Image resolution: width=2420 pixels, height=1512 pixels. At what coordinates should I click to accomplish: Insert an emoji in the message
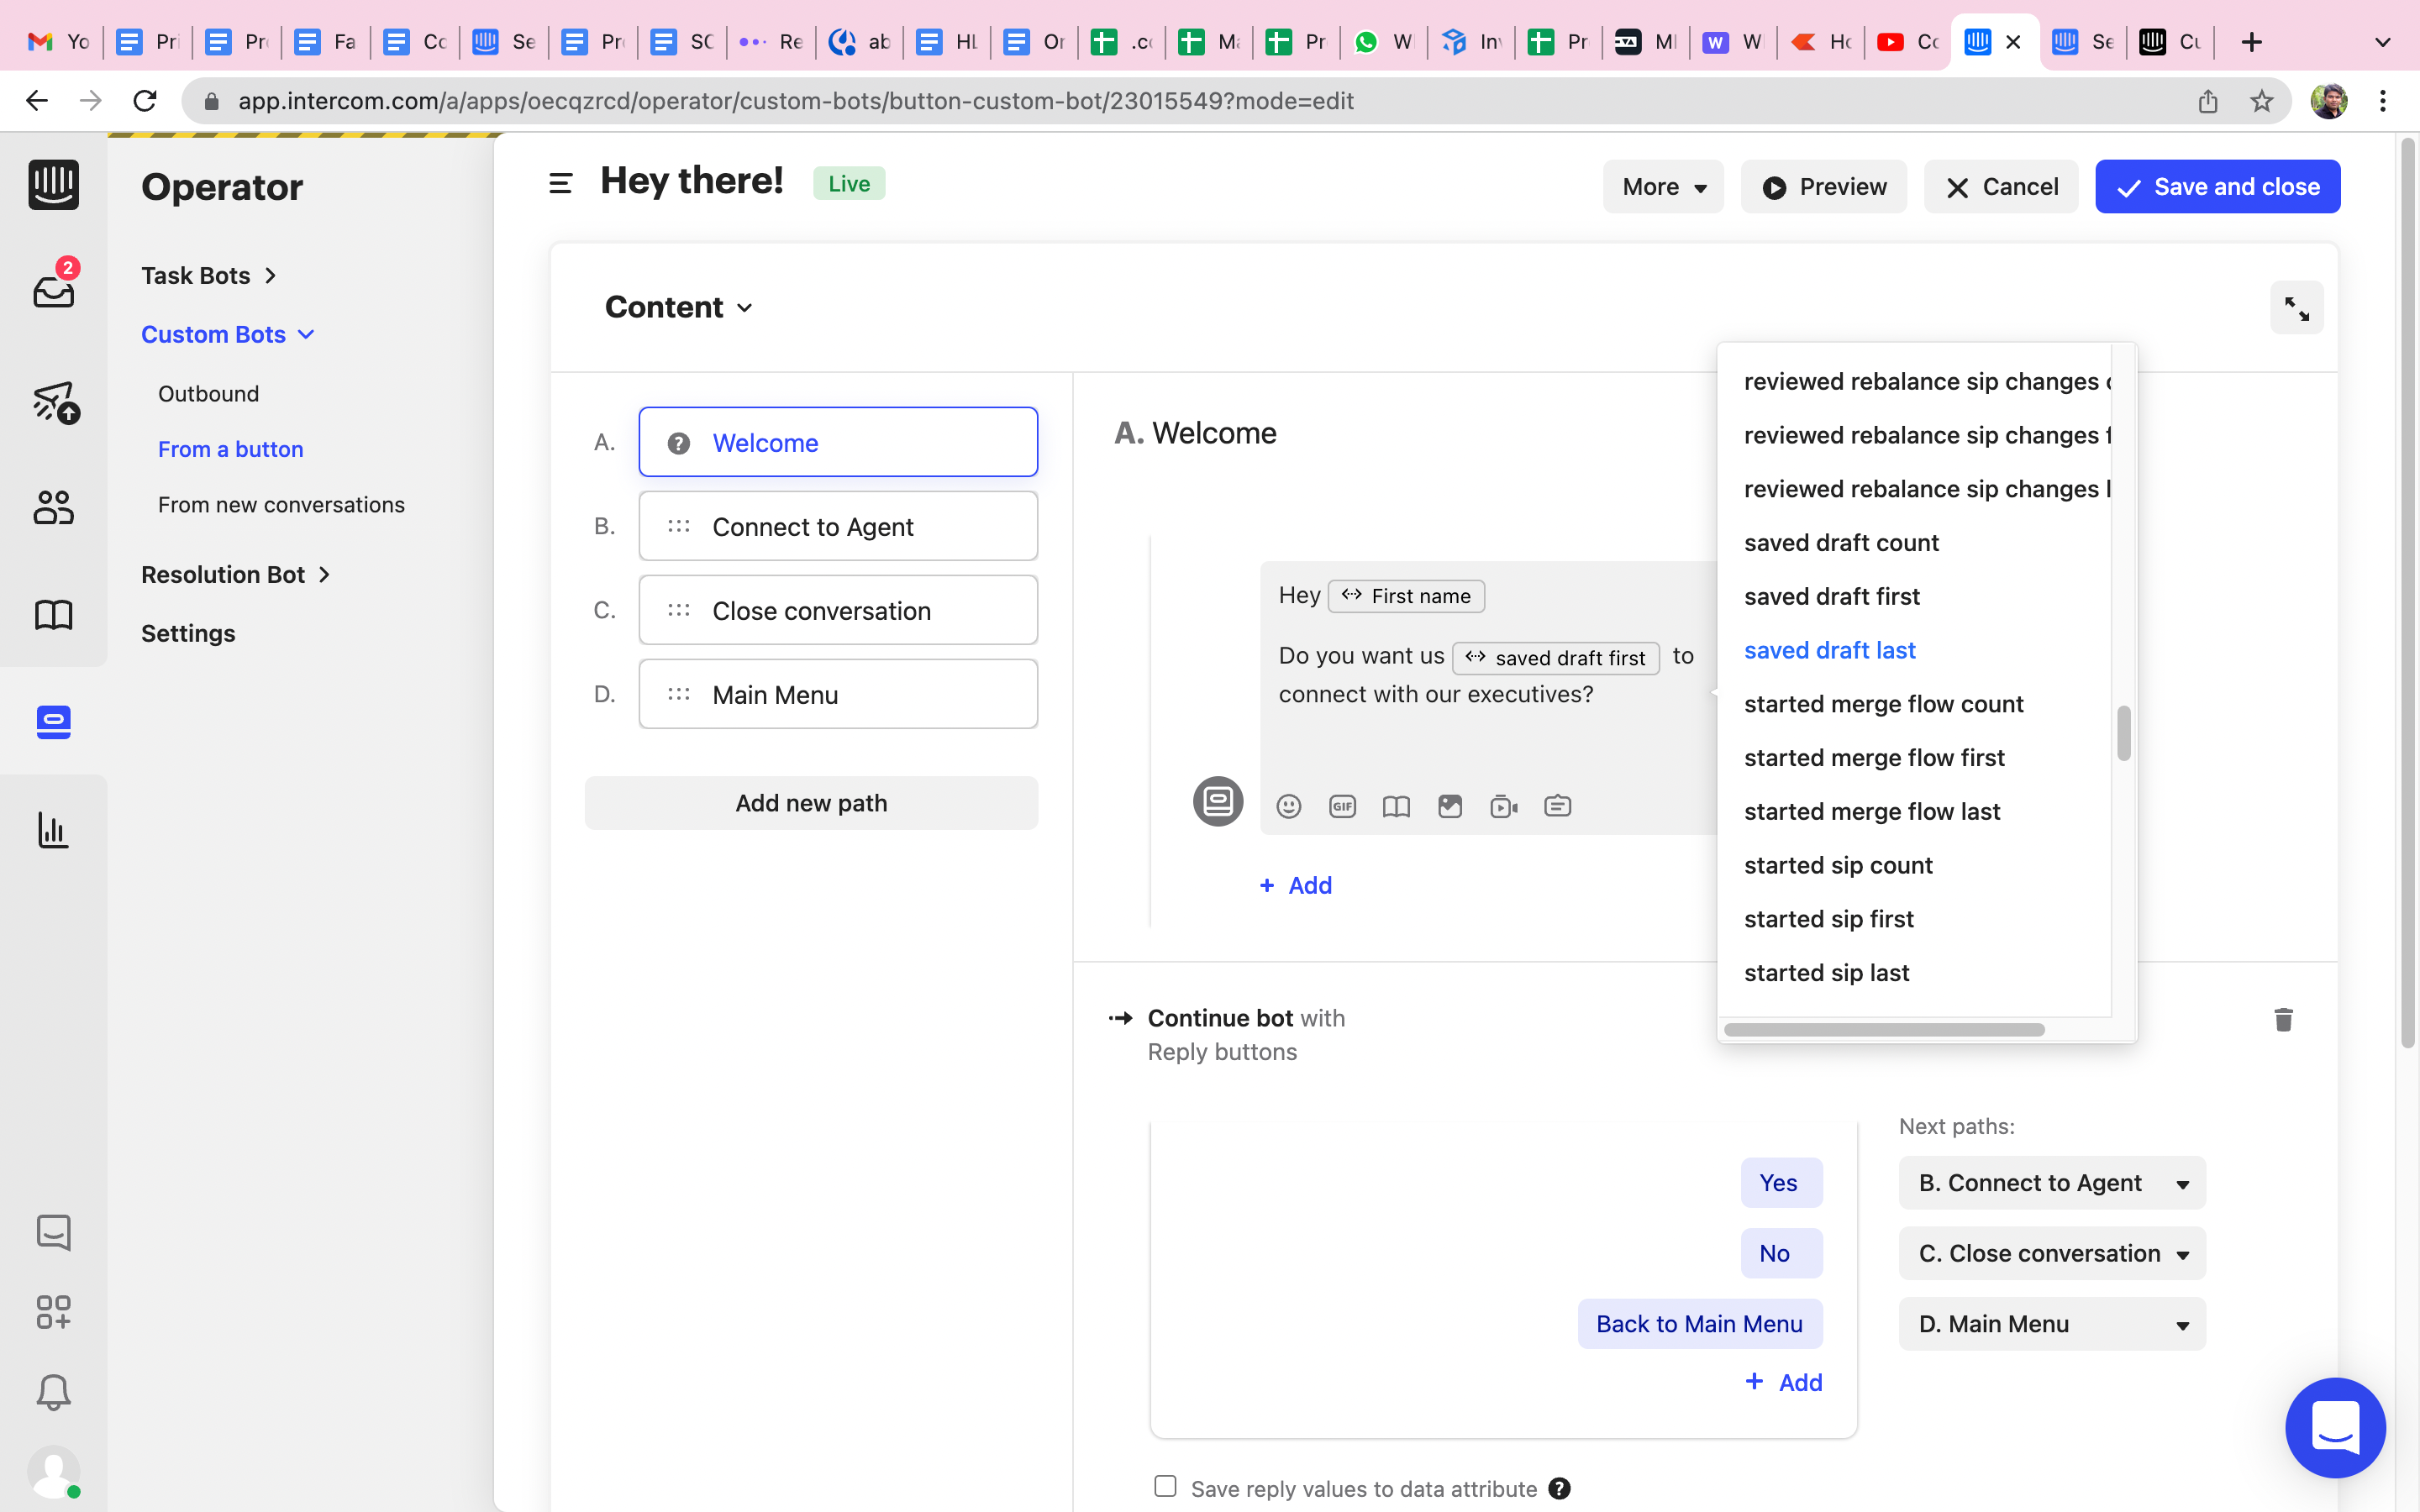[x=1289, y=806]
